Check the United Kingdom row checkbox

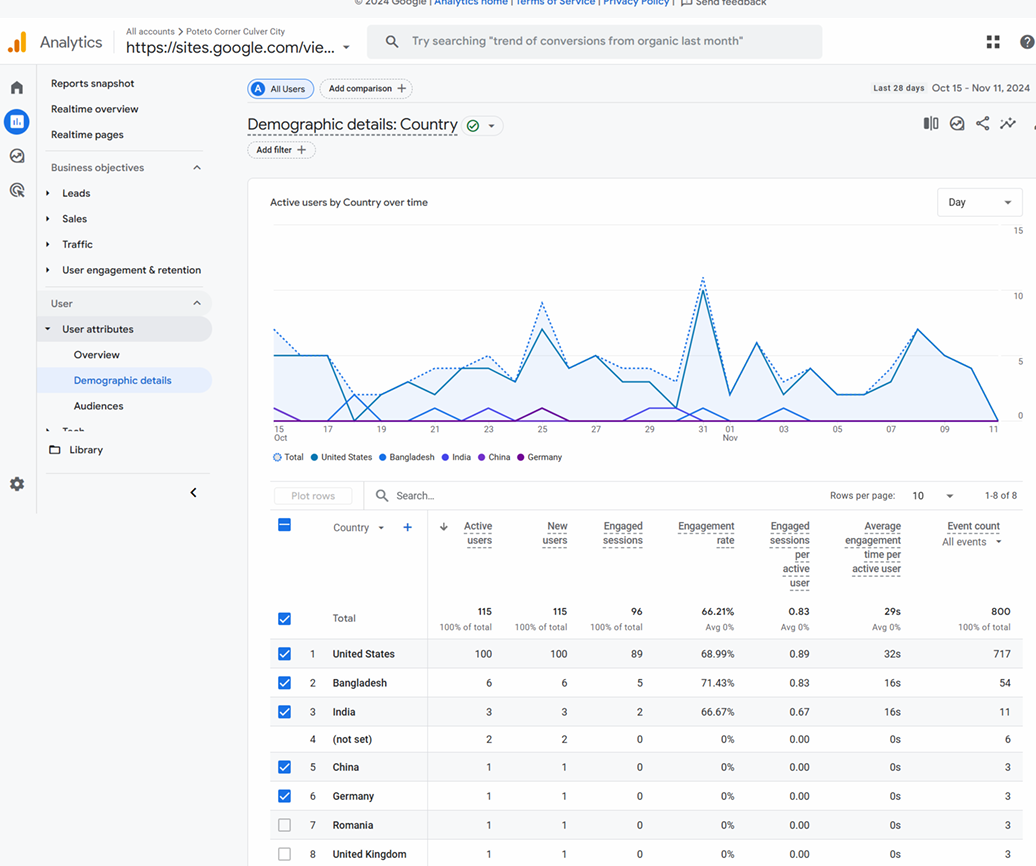(x=285, y=854)
